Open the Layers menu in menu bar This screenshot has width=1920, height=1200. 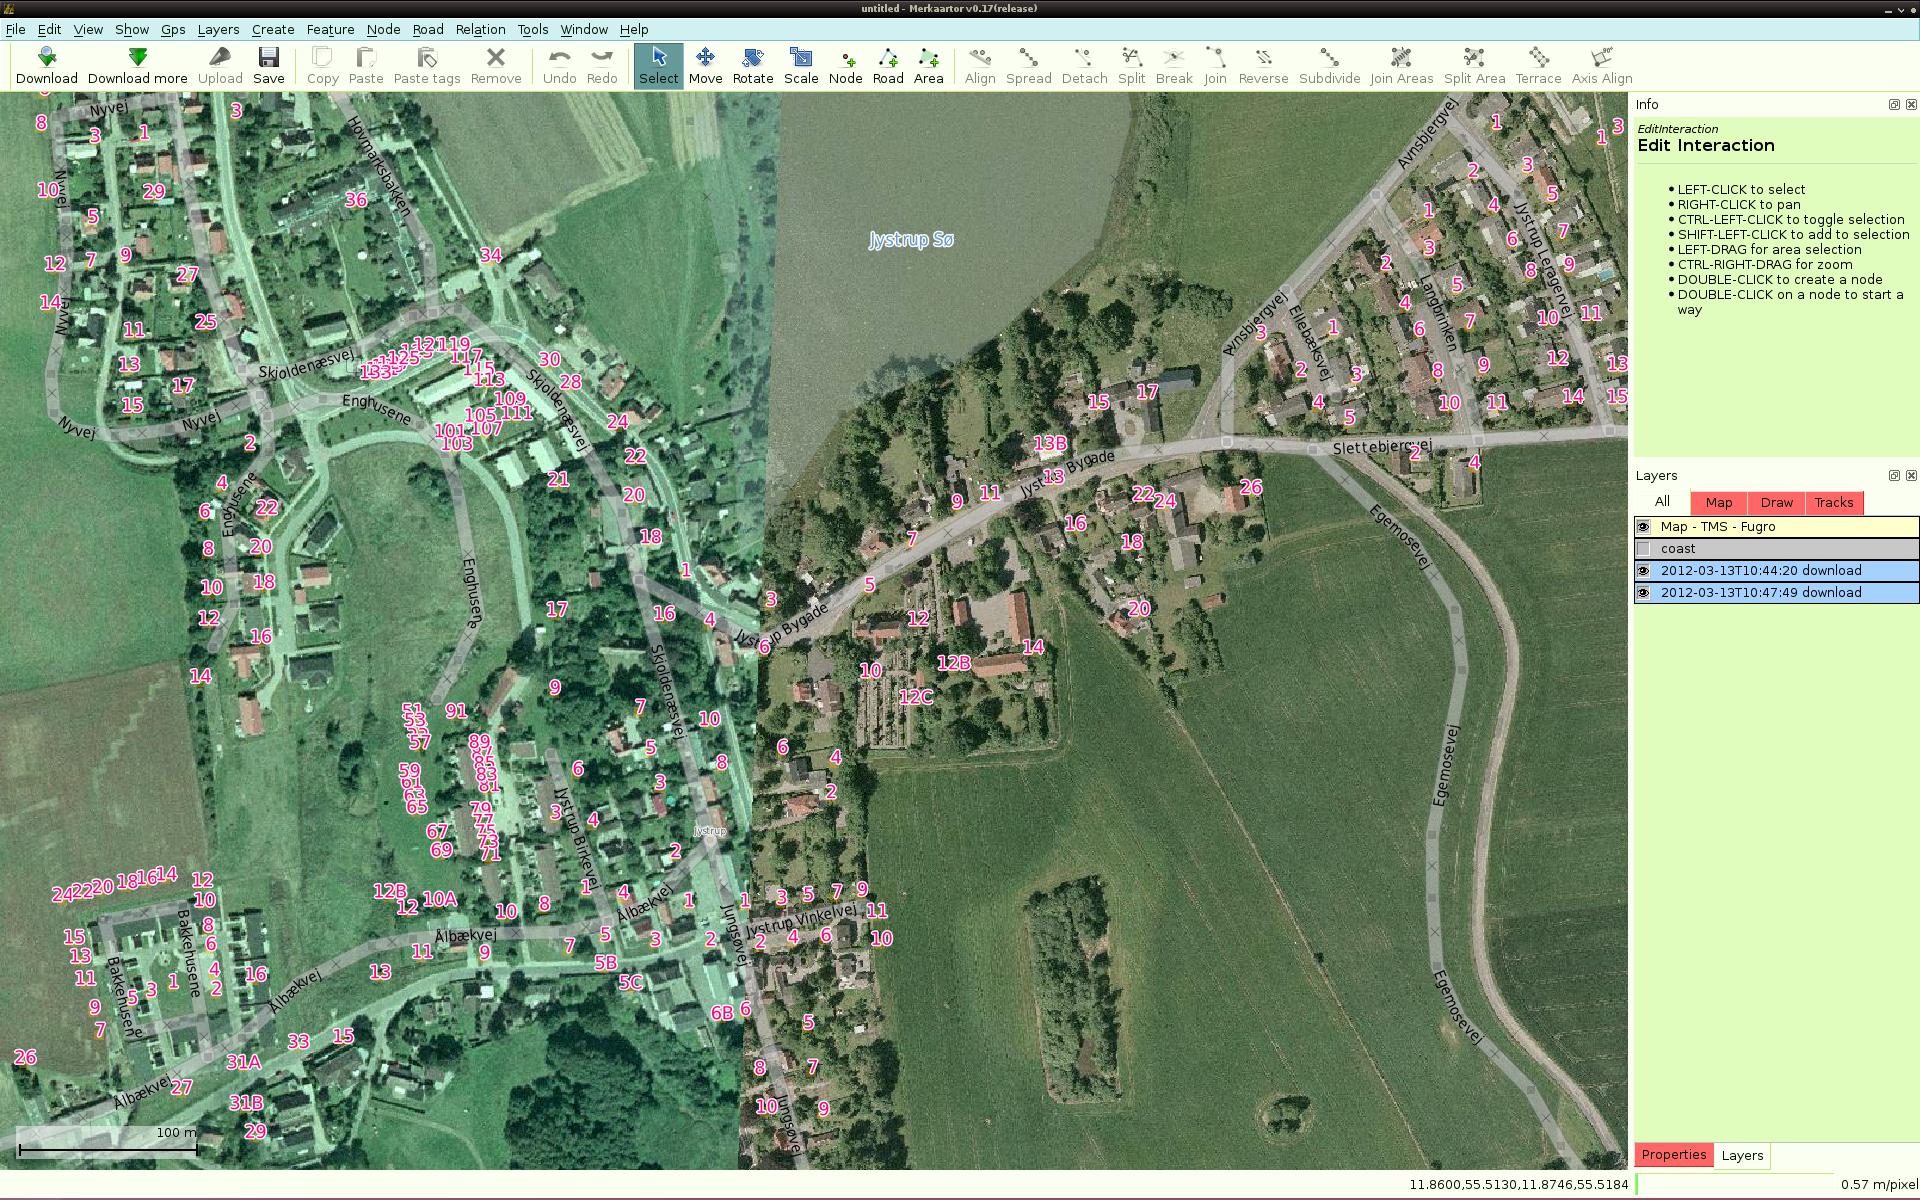tap(218, 29)
